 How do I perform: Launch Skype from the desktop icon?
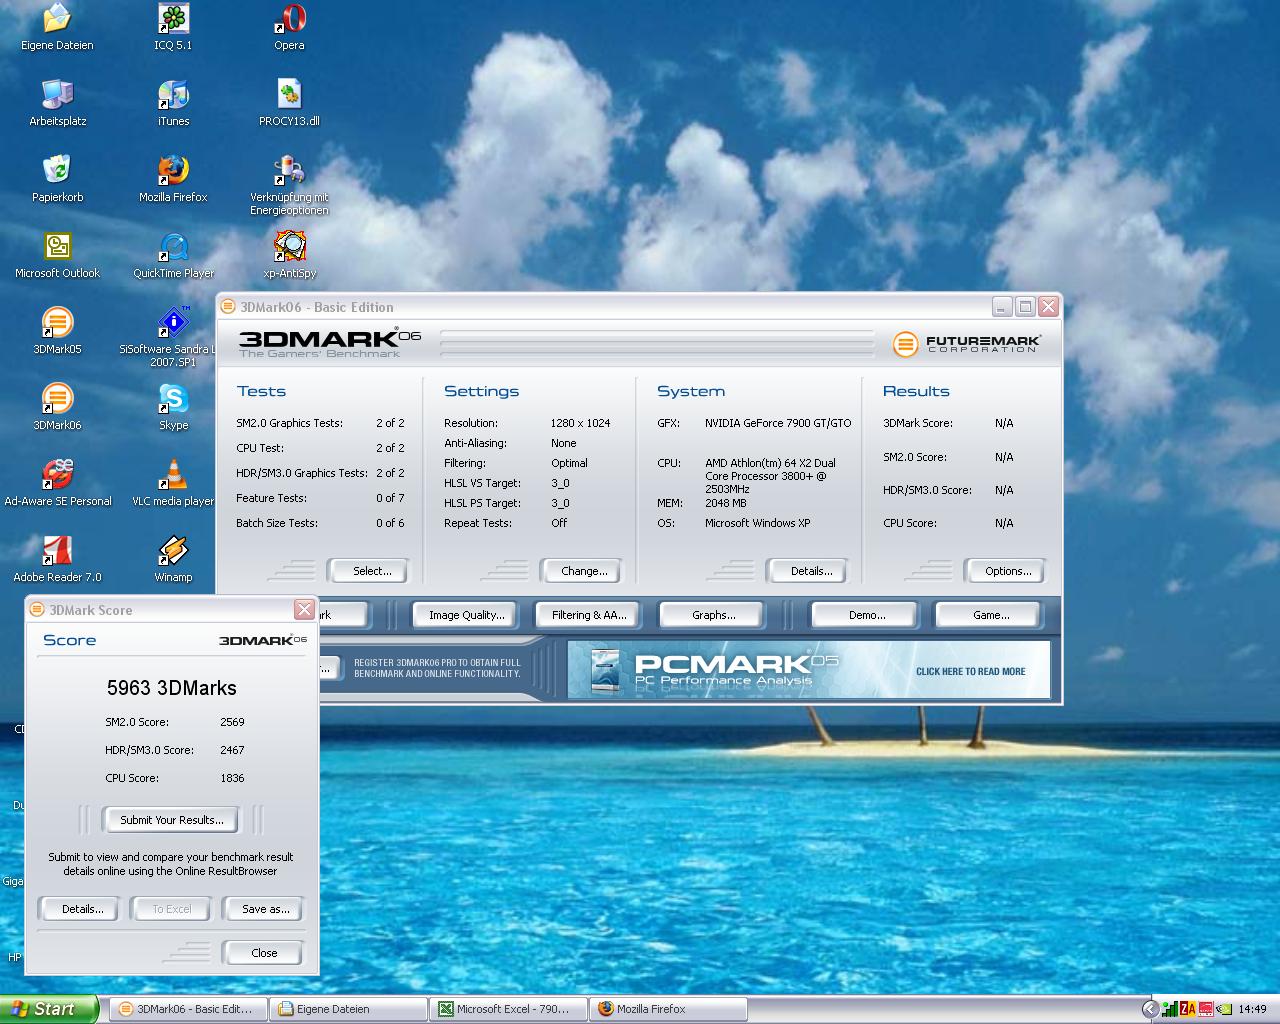(x=173, y=407)
